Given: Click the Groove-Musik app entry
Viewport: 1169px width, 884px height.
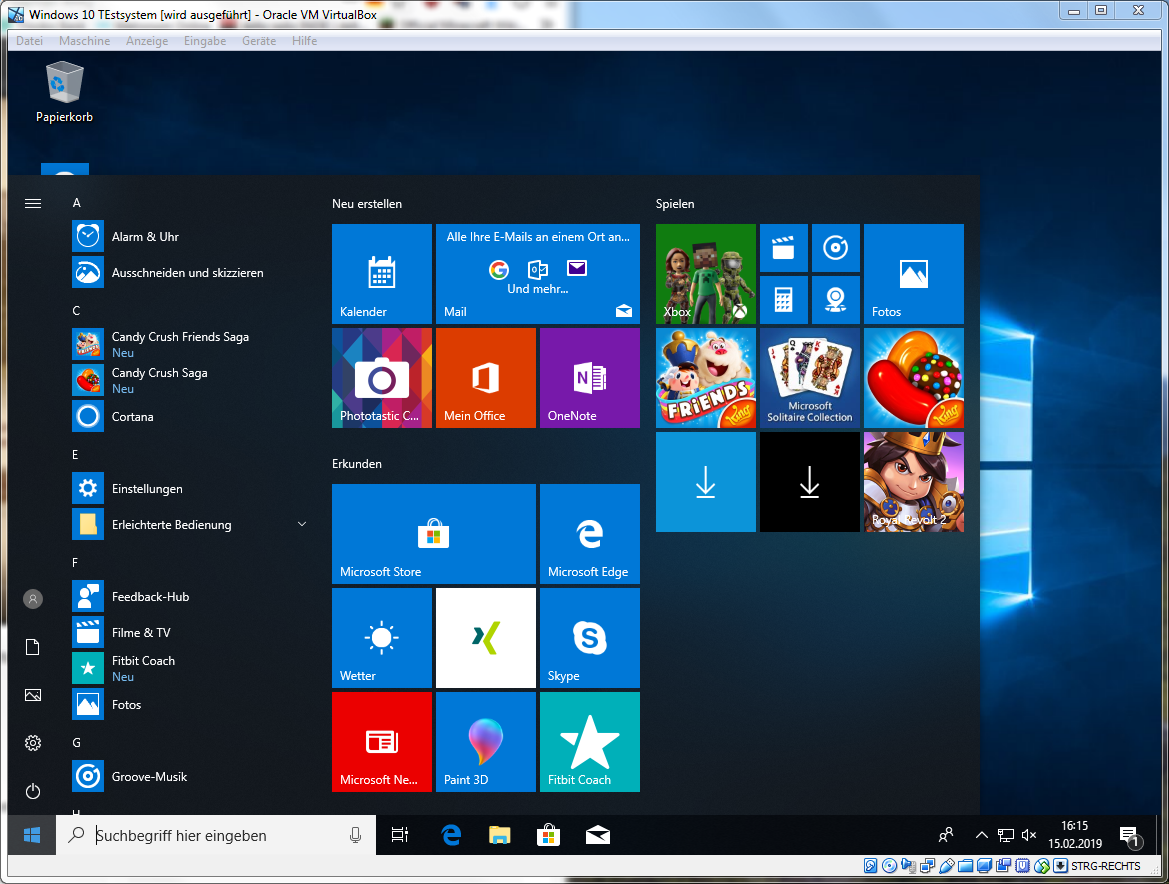Looking at the screenshot, I should coord(149,777).
